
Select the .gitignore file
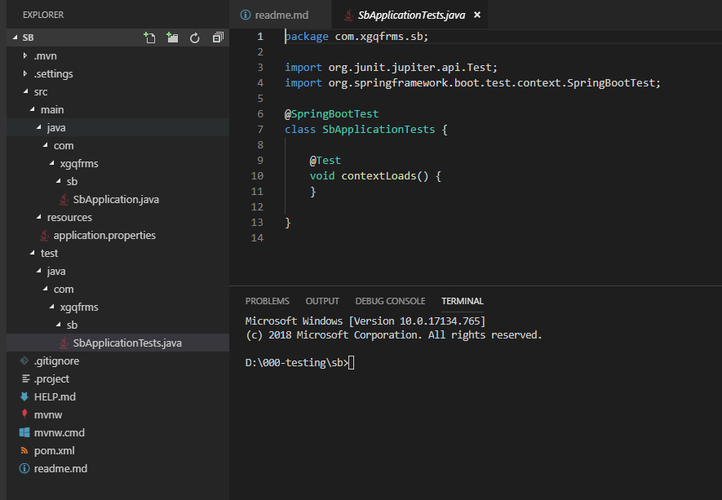(x=56, y=361)
